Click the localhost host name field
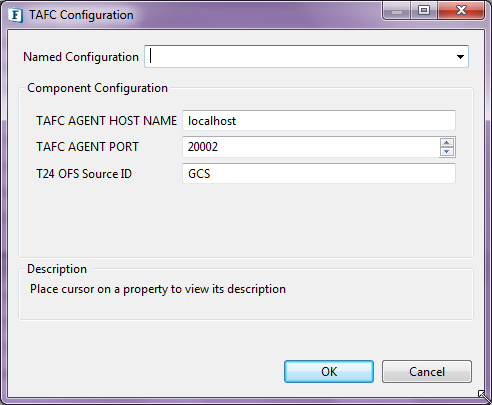Screen dimensions: 492x405 319,121
